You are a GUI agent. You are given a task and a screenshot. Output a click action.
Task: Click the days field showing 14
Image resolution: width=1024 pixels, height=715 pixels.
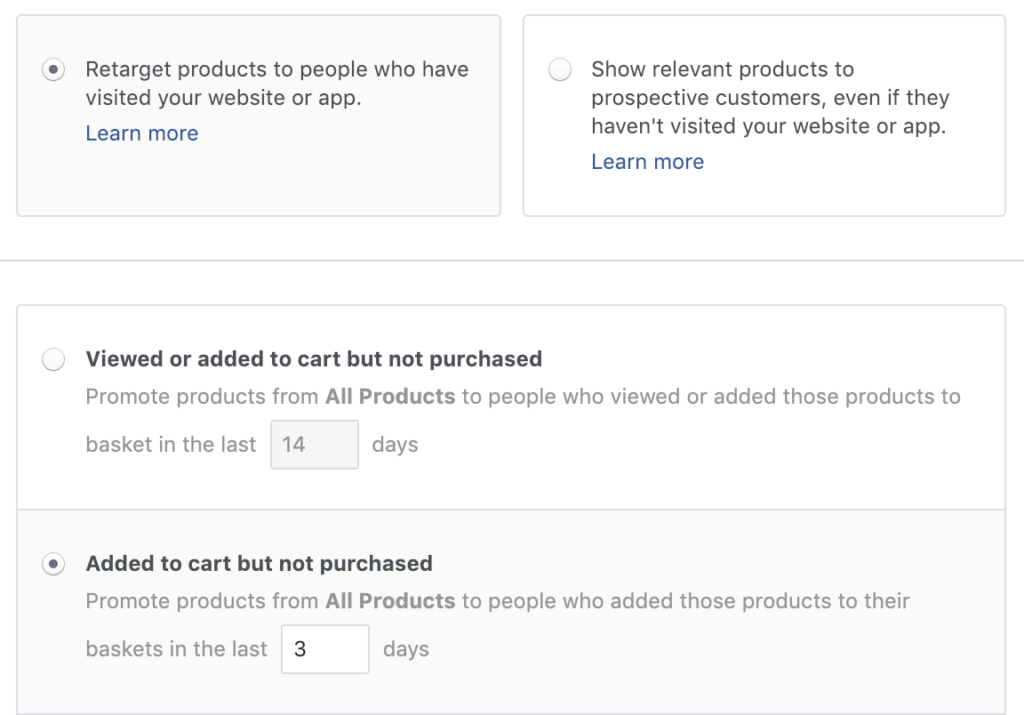click(315, 445)
